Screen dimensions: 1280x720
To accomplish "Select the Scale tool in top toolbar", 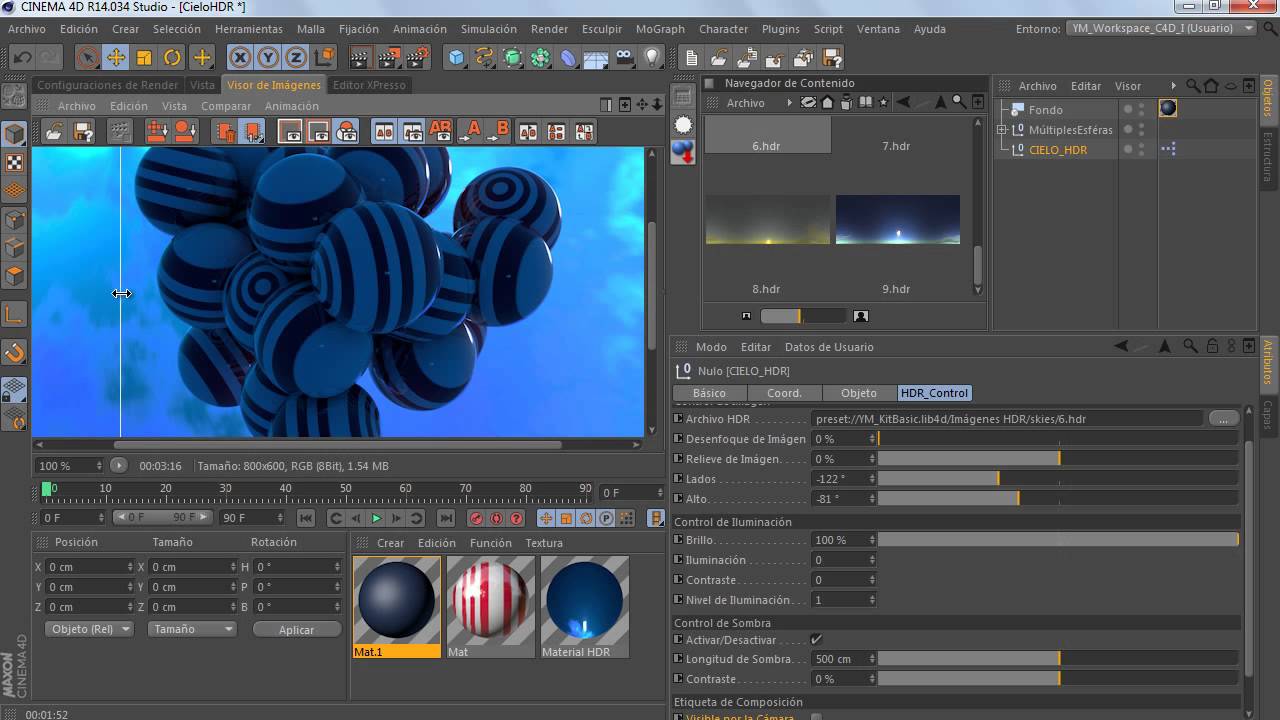I will pyautogui.click(x=144, y=57).
